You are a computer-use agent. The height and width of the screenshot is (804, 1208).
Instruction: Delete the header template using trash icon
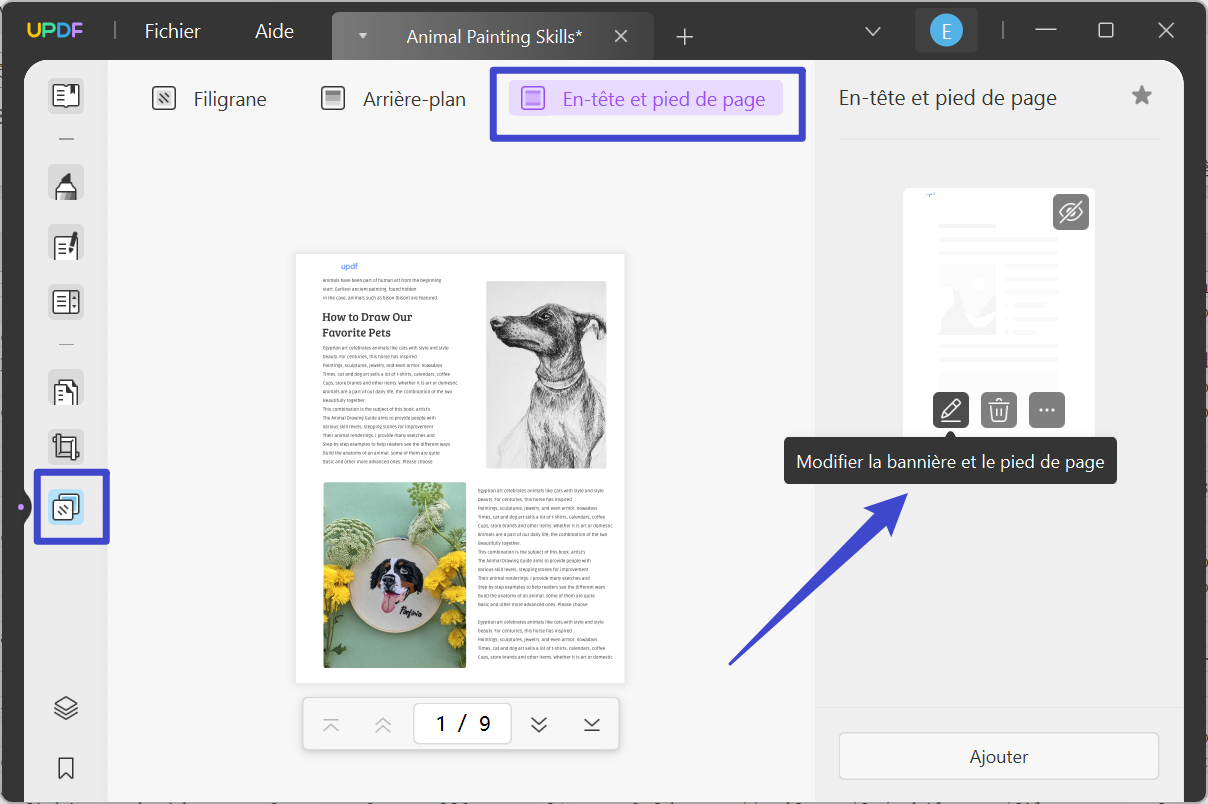998,410
